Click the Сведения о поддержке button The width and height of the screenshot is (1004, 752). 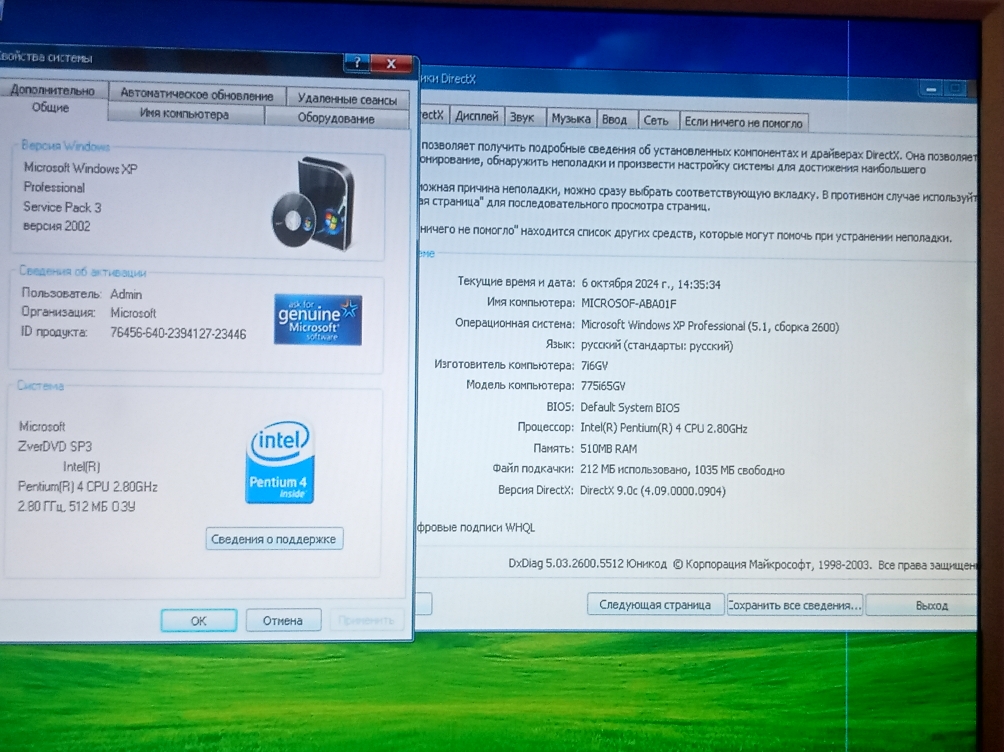point(274,539)
